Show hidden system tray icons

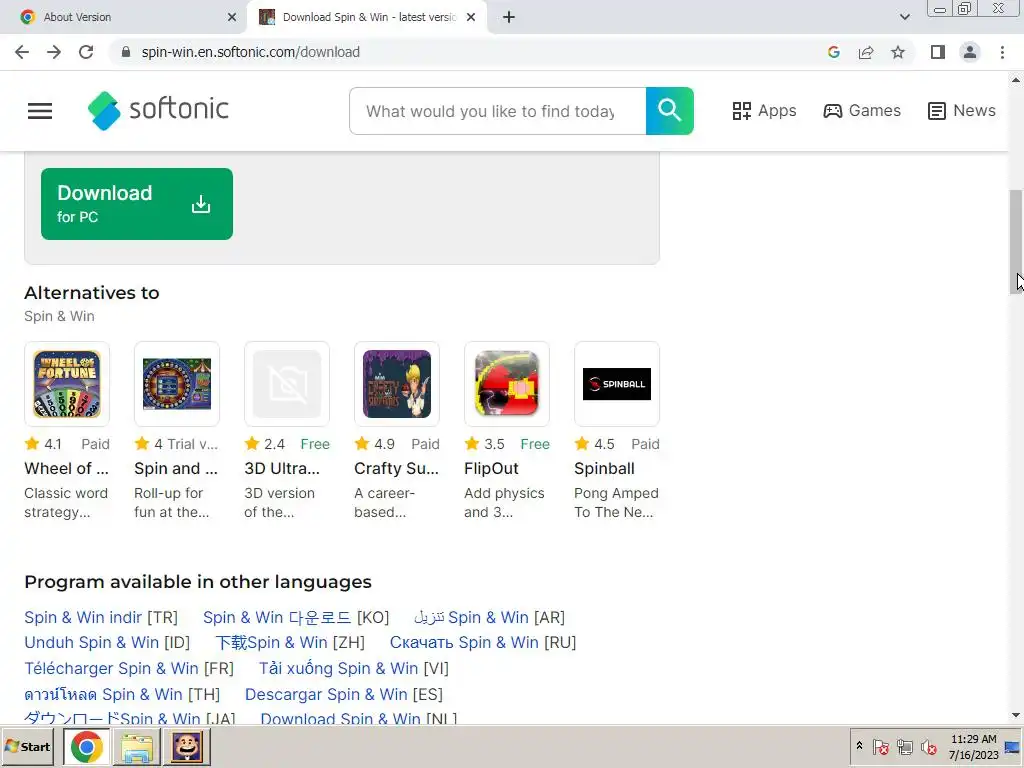859,746
